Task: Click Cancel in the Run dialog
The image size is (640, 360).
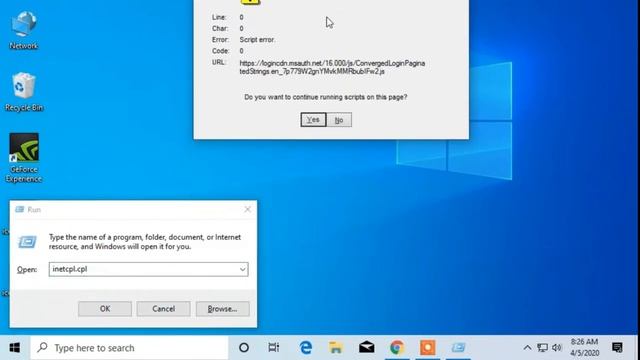Action: click(163, 309)
